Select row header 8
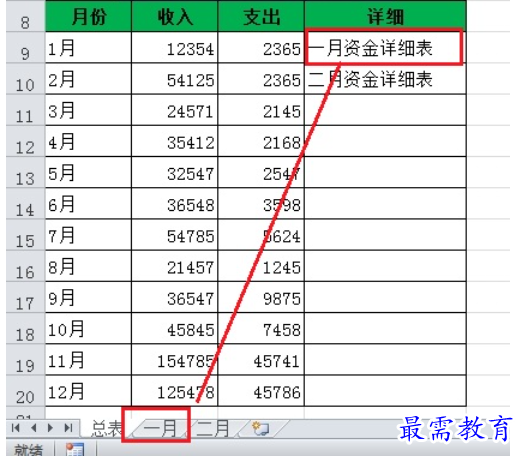The image size is (521, 460). click(x=25, y=16)
